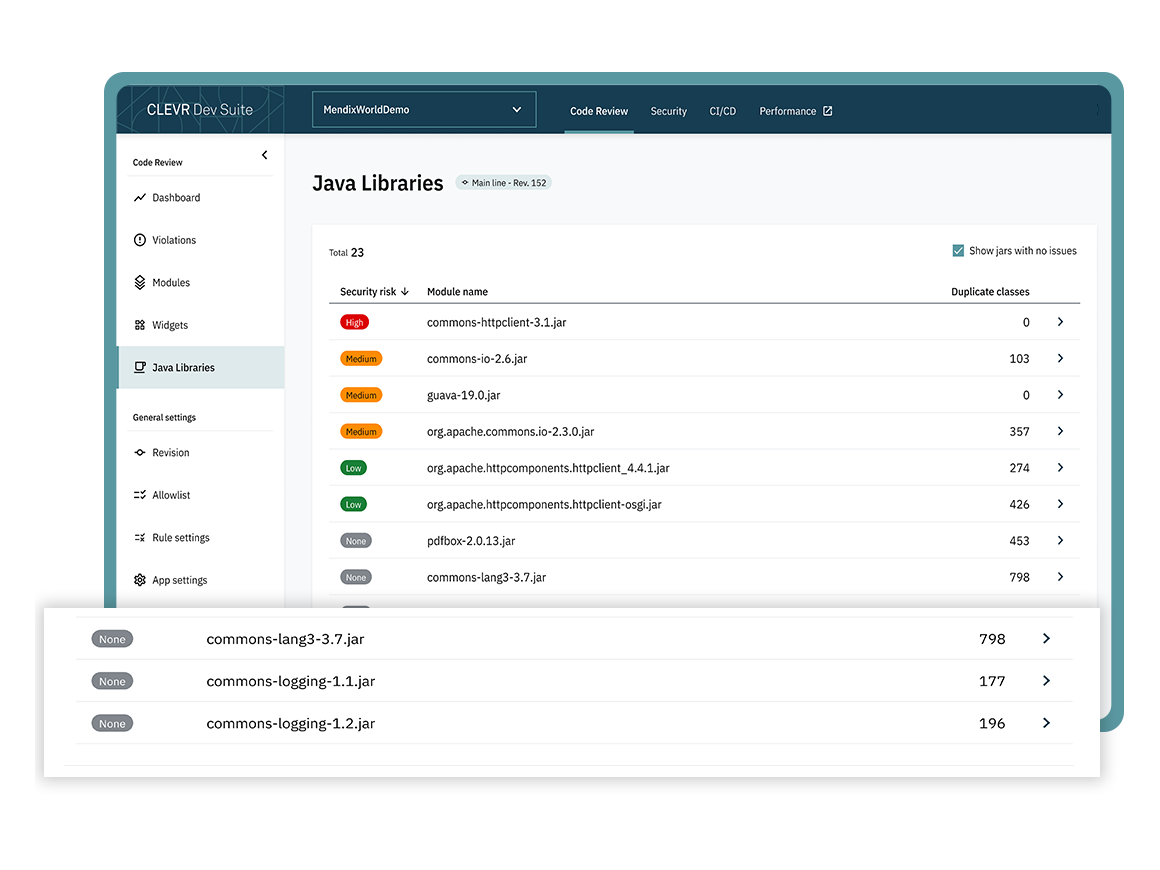The image size is (1160, 870).
Task: Click the Java Libraries cup icon
Action: [x=140, y=368]
